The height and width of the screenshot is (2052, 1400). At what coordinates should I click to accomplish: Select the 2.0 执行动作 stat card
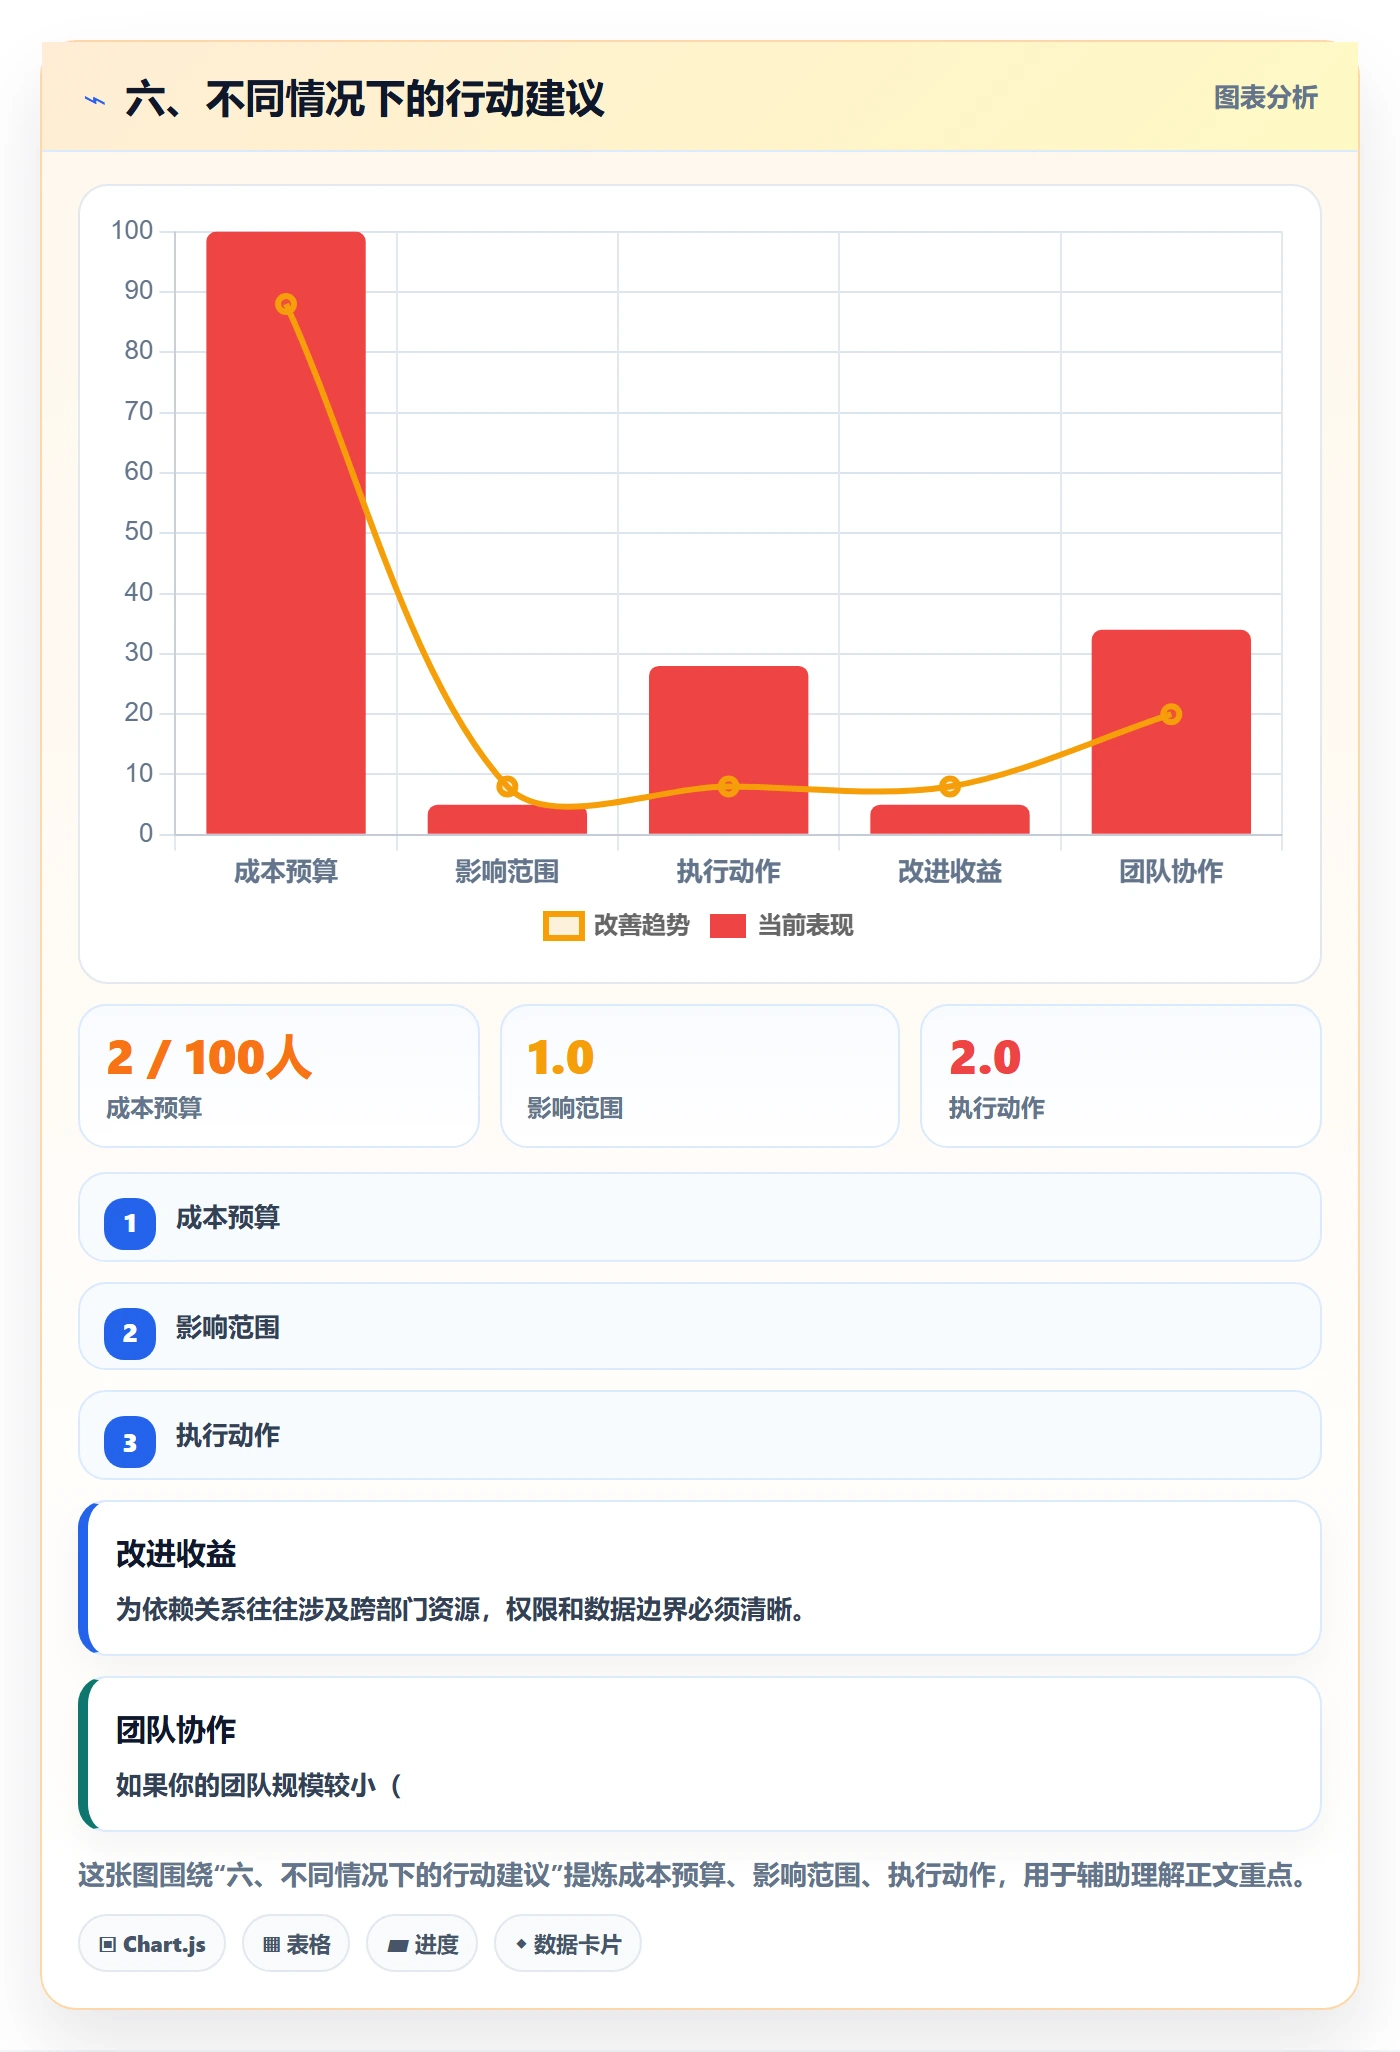[x=1121, y=1076]
